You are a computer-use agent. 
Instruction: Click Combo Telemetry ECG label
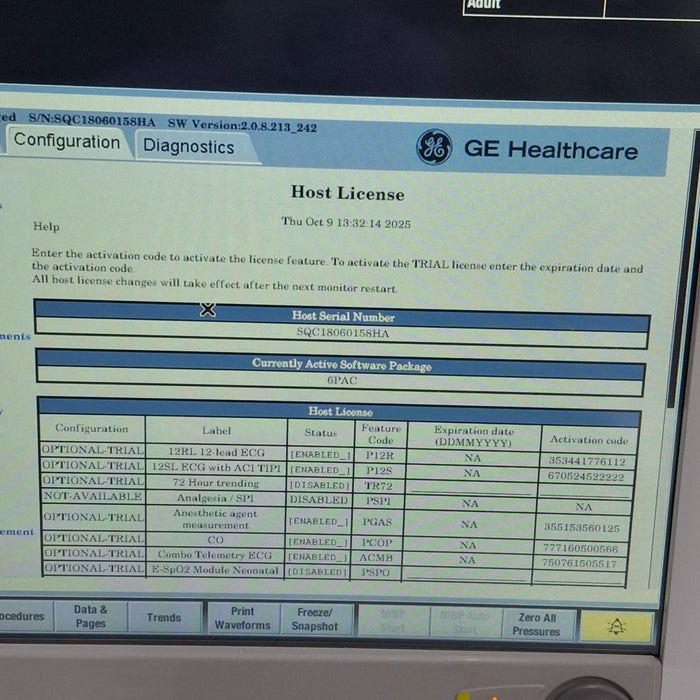215,555
